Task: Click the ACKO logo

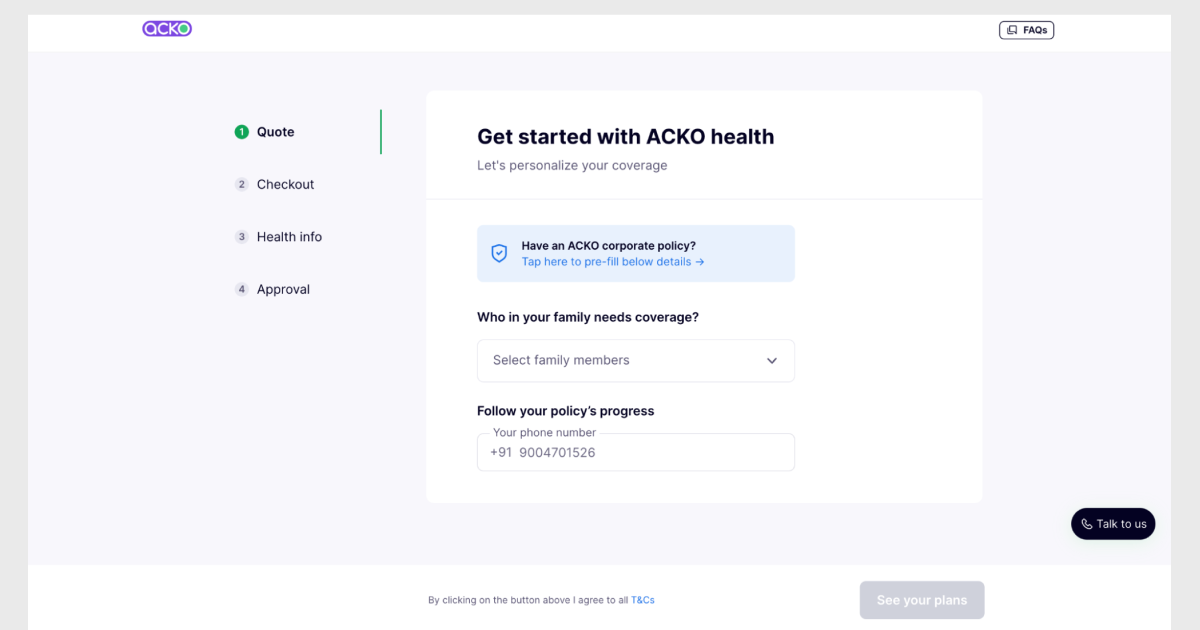Action: (x=167, y=28)
